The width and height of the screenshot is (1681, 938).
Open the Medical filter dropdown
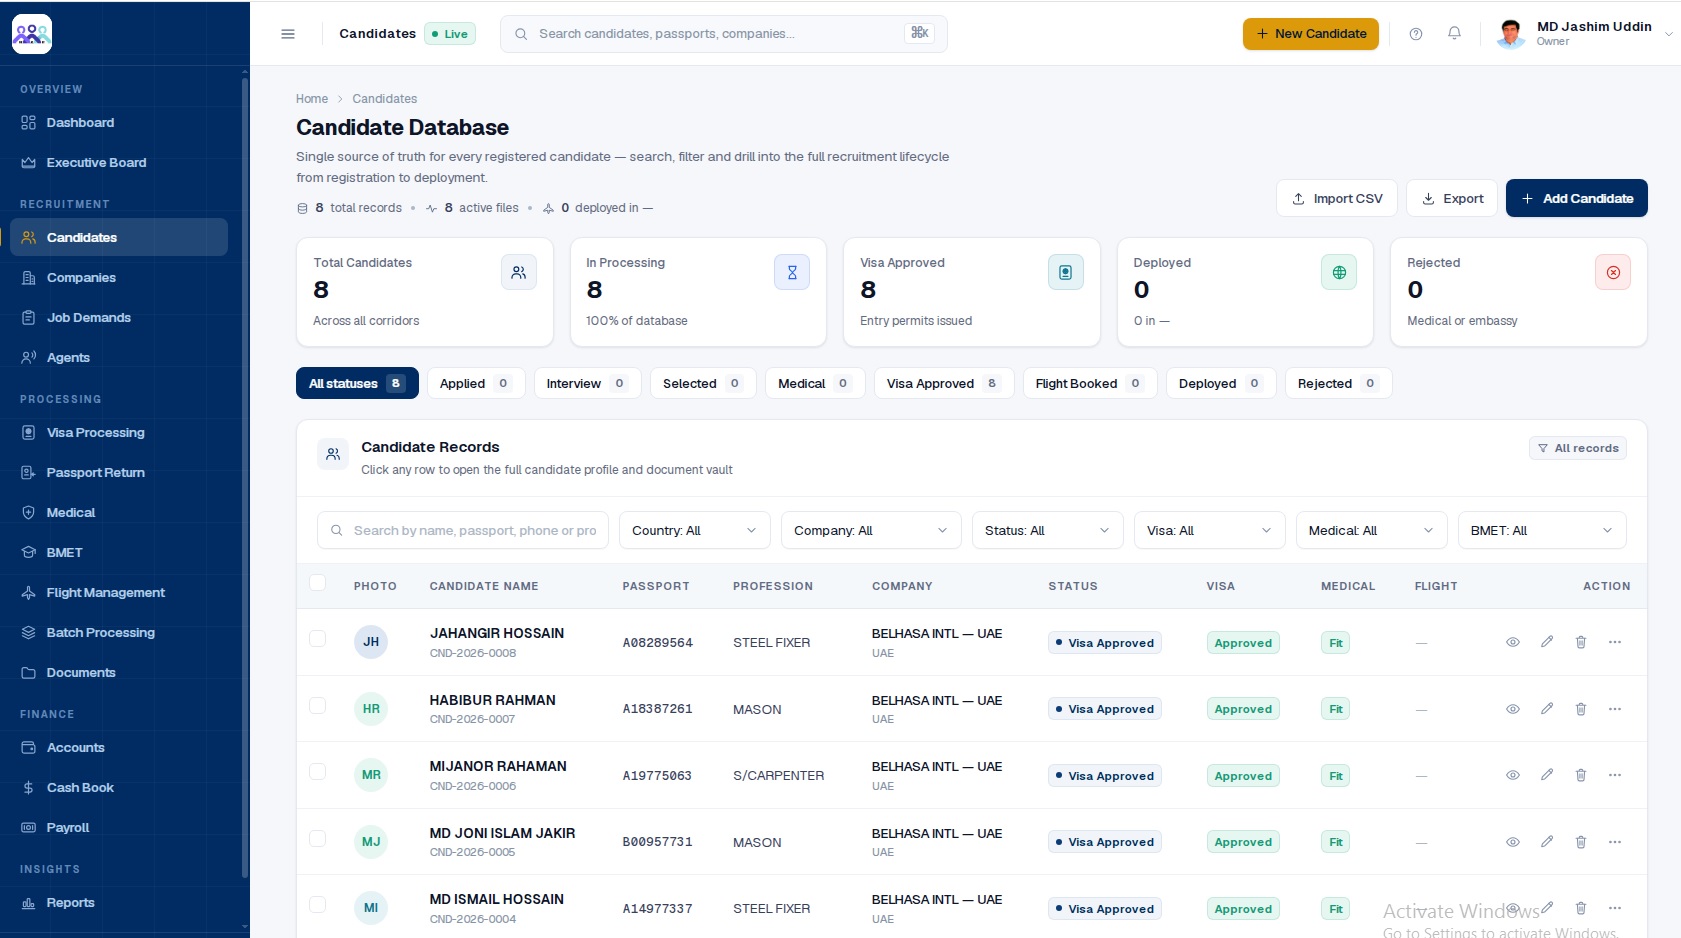(1372, 530)
